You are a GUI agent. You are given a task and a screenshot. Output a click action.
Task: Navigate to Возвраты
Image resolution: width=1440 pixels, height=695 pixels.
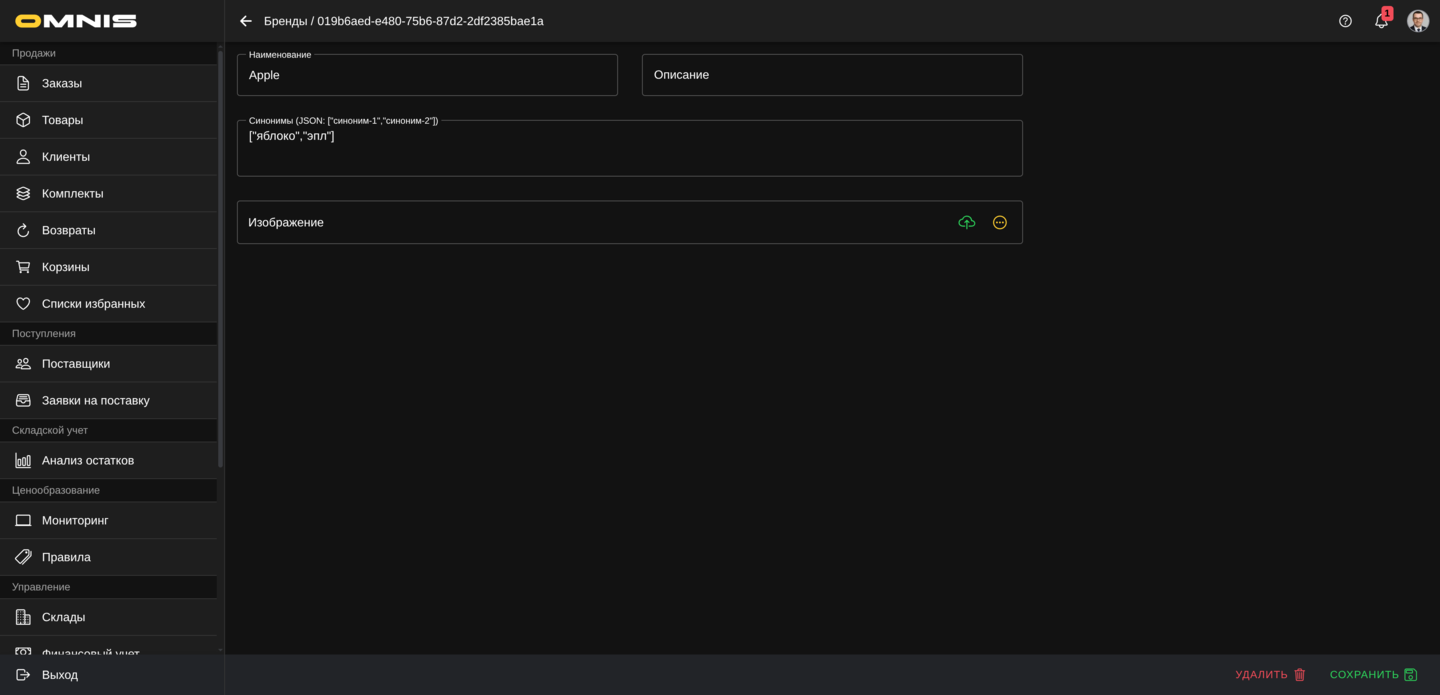click(x=68, y=230)
